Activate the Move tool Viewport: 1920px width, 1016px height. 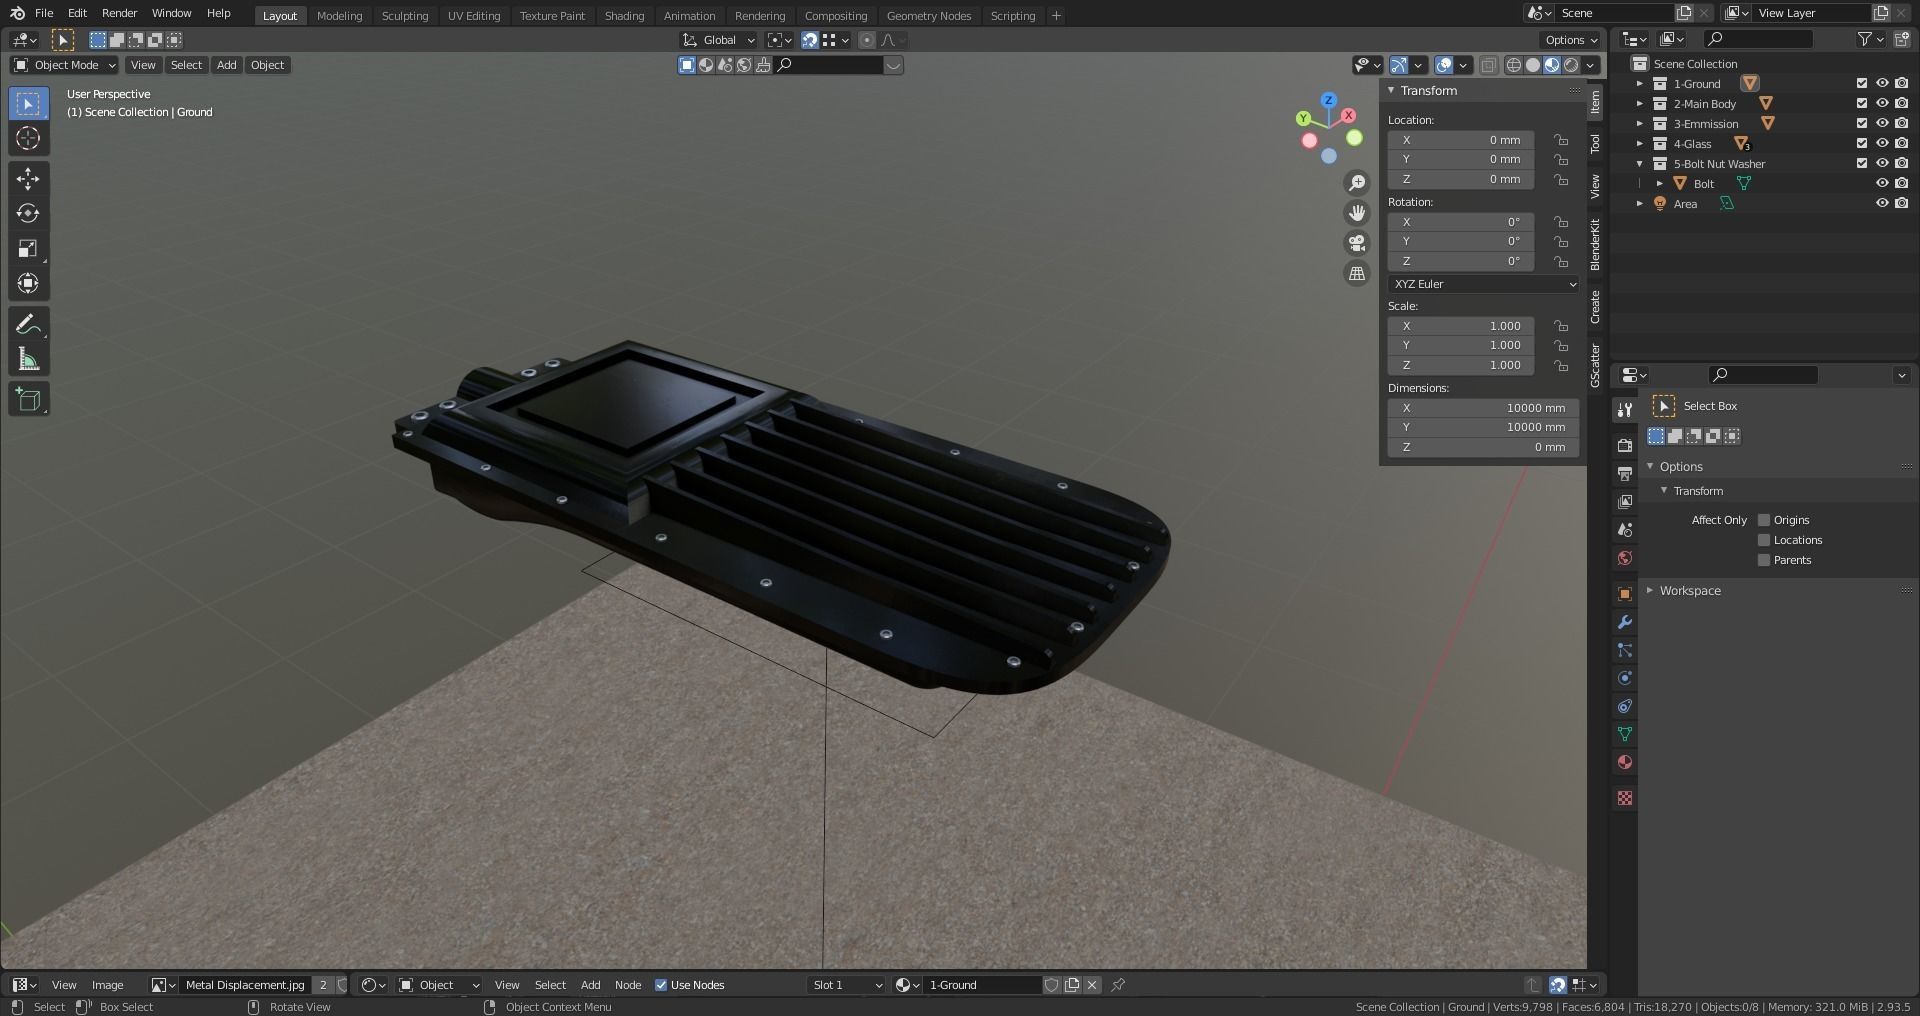tap(28, 179)
